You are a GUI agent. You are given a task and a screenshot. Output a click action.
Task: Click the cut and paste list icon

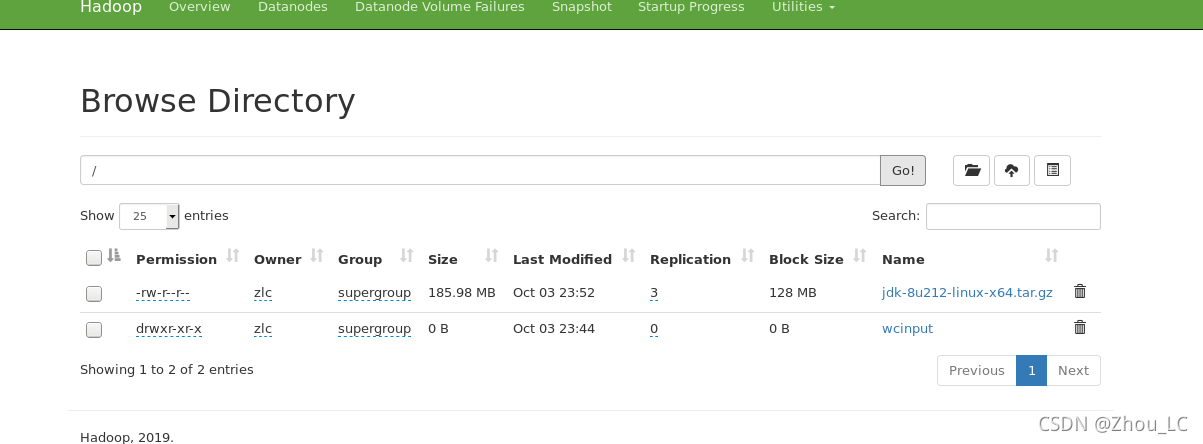(1052, 170)
